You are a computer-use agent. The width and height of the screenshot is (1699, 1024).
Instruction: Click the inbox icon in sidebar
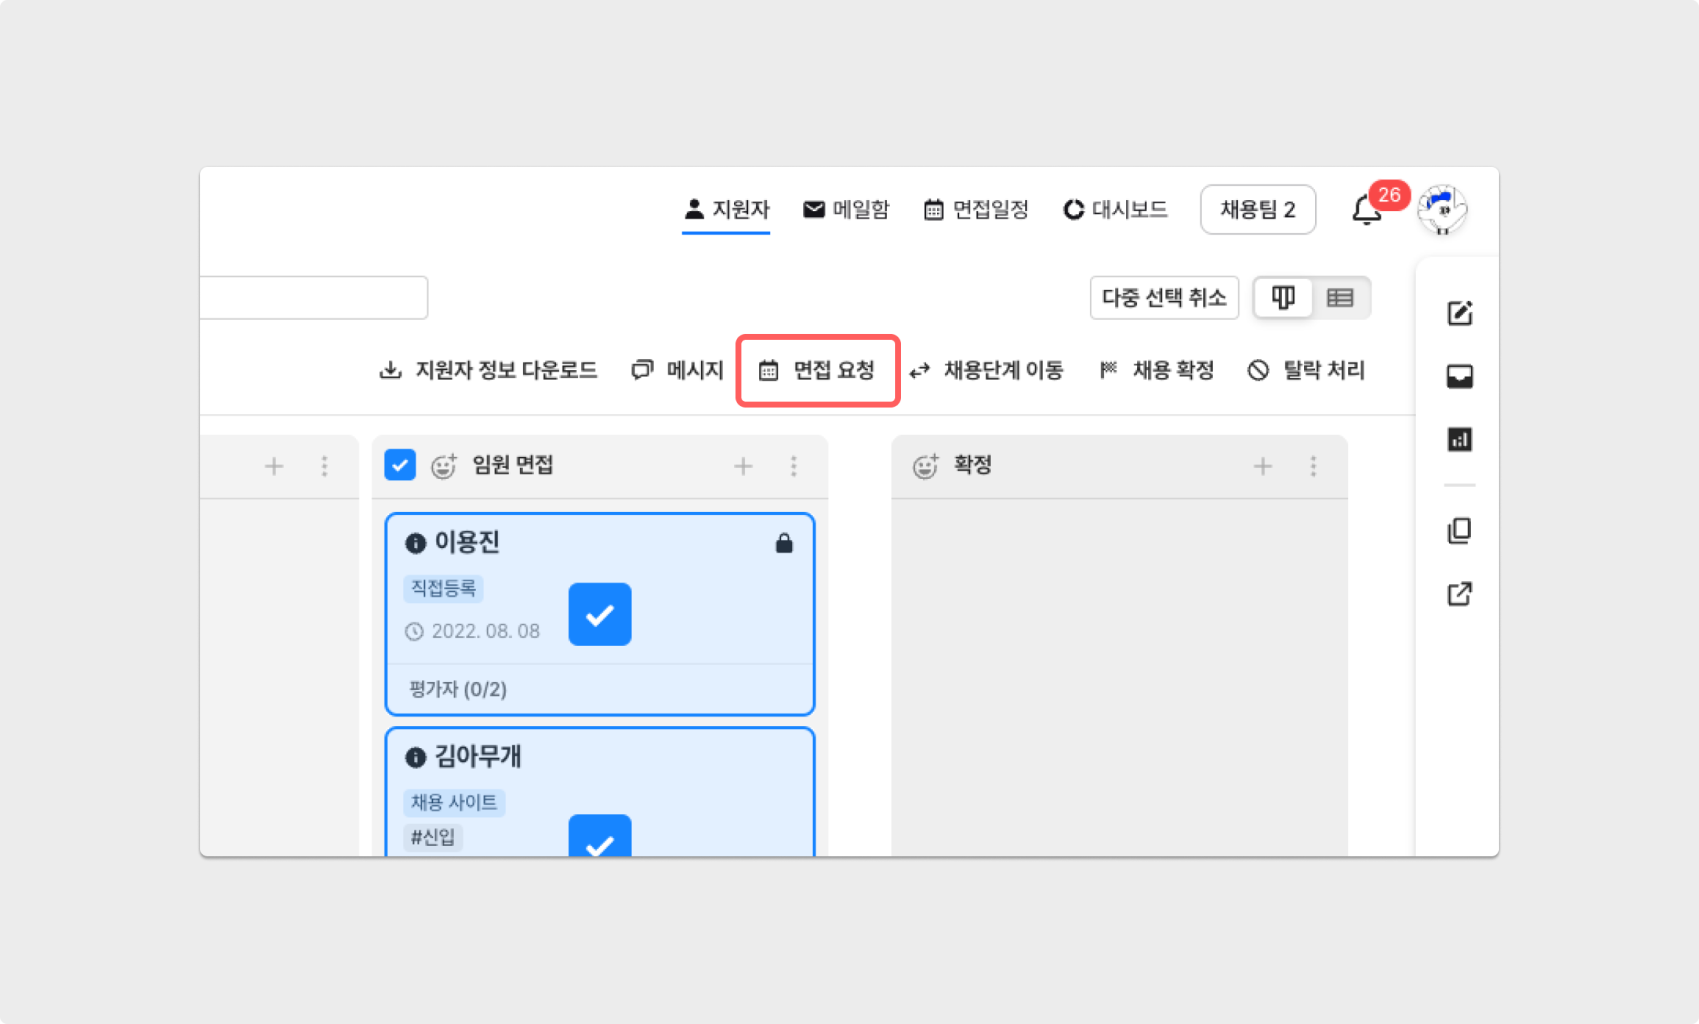(x=1460, y=376)
